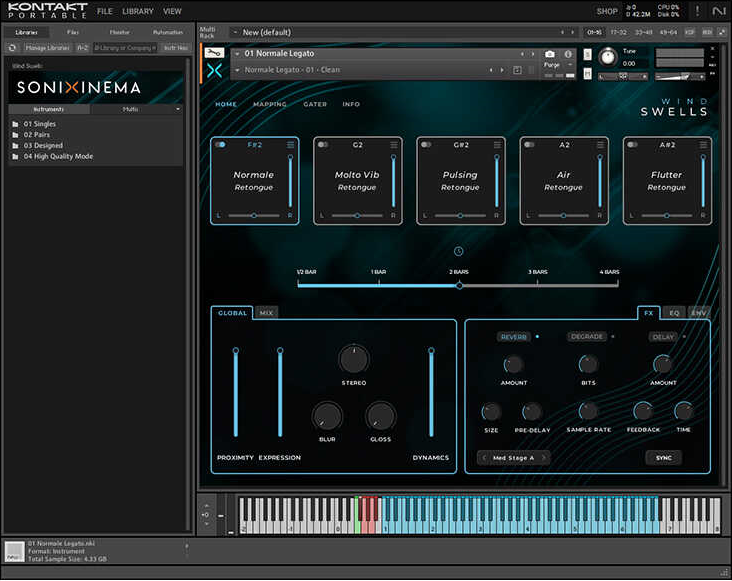This screenshot has height=581, width=732.
Task: Click the next reverb preset arrow by Med Stage A
Action: (x=543, y=458)
